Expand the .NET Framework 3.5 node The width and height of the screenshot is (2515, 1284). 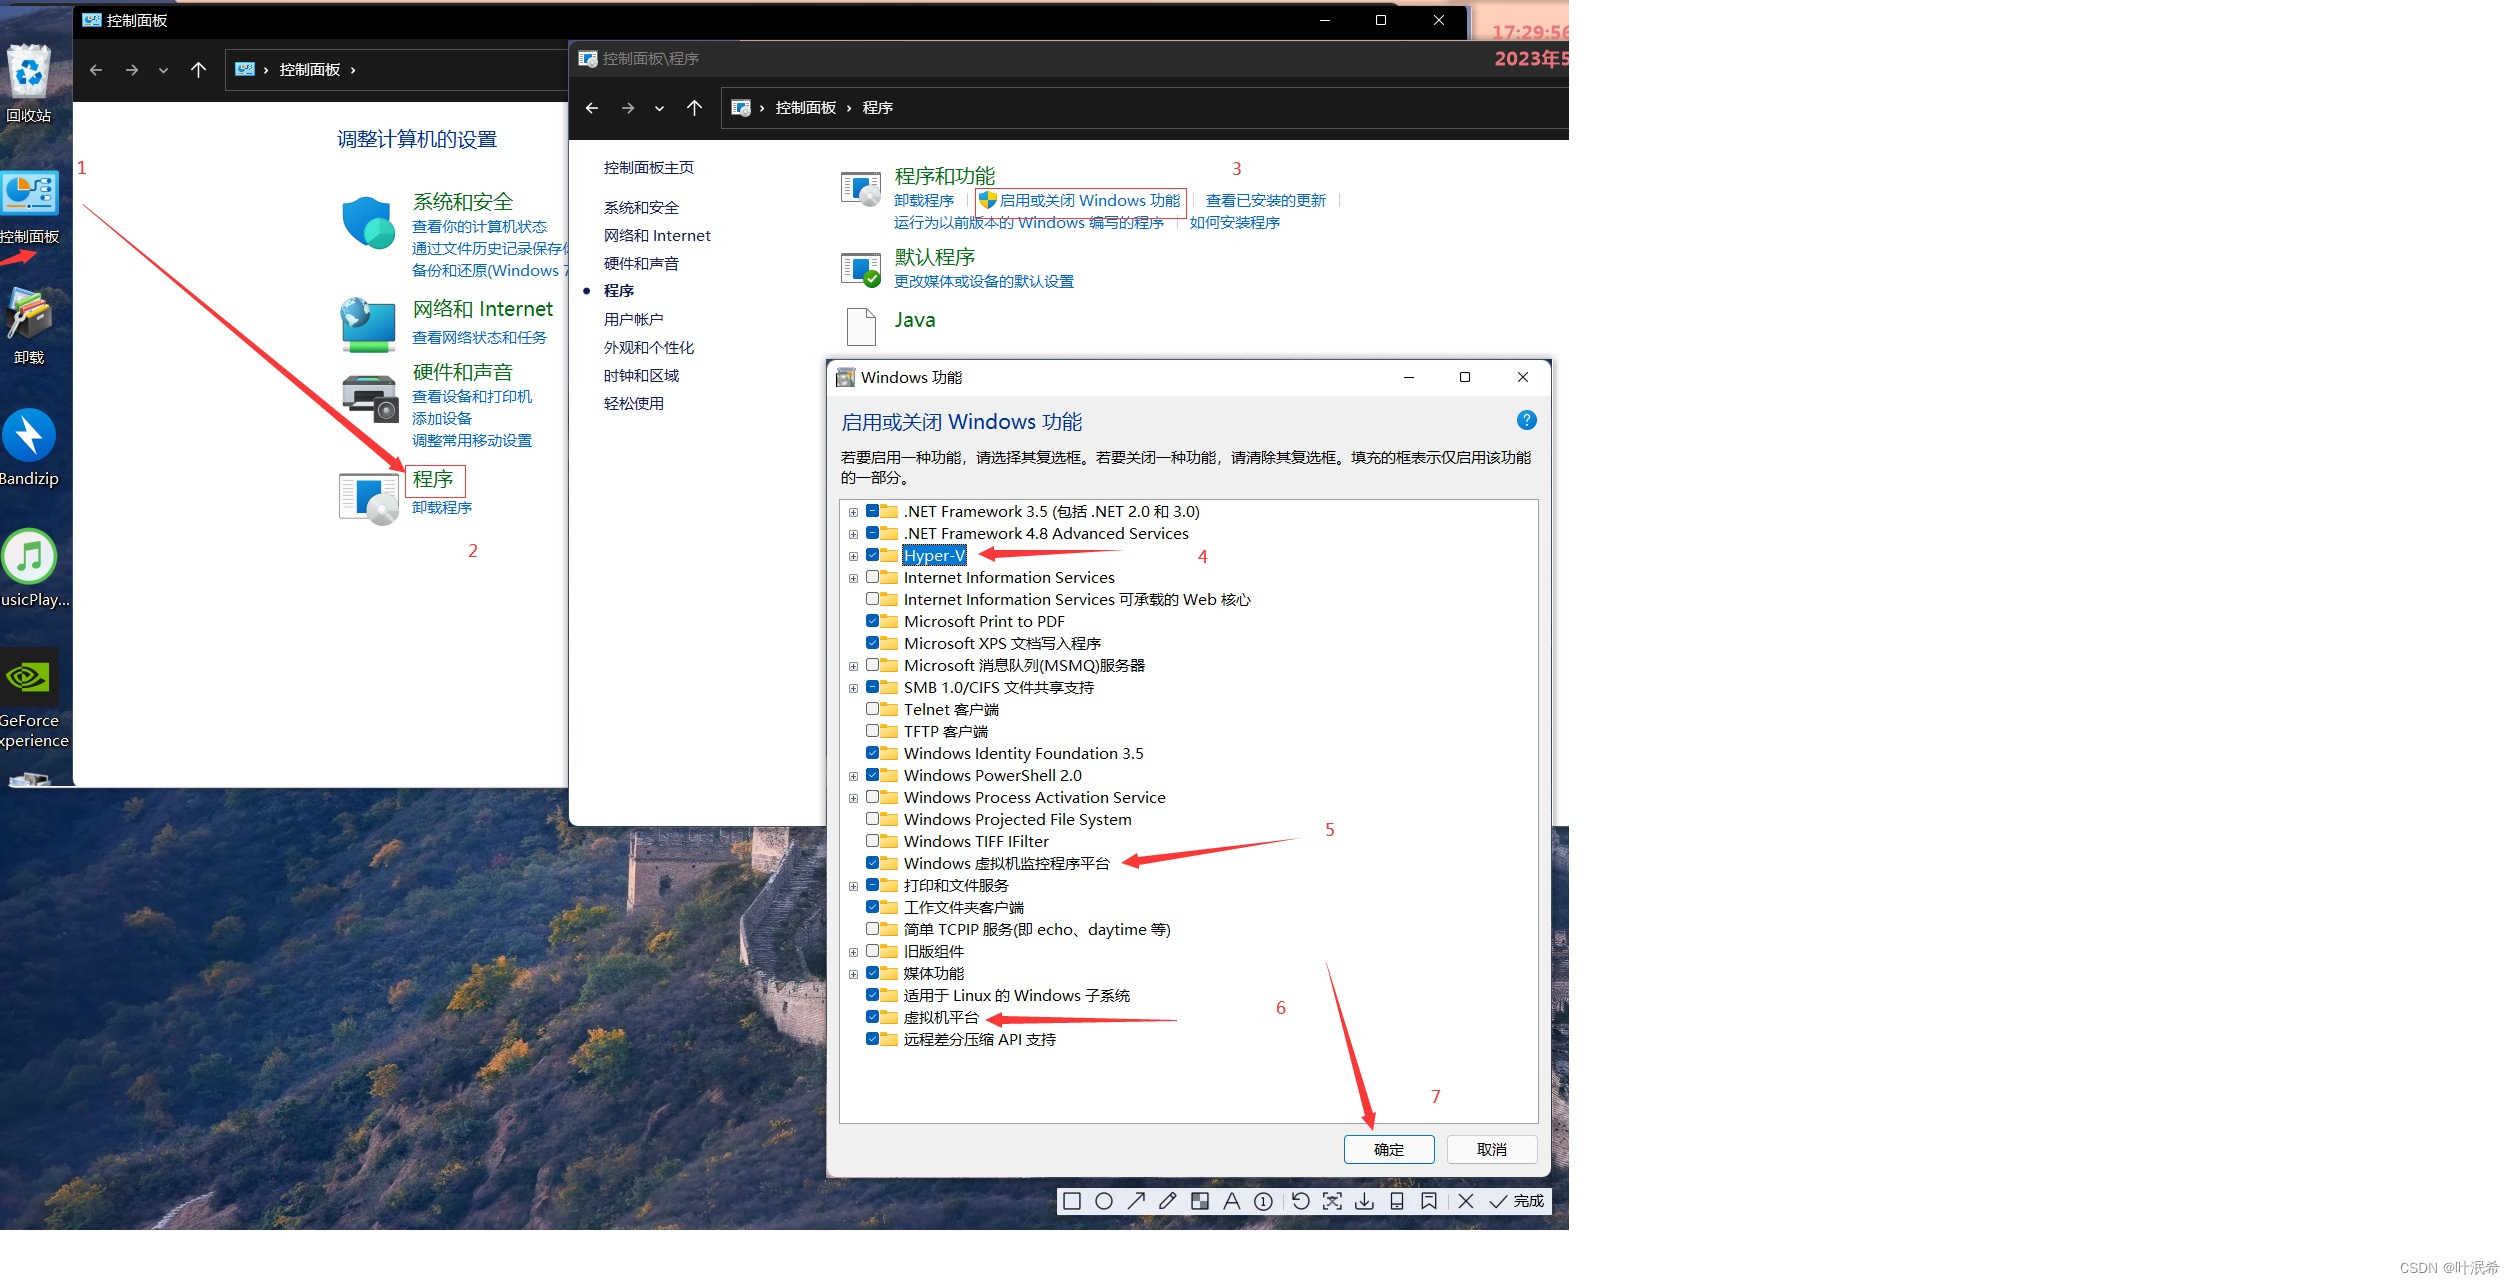853,512
